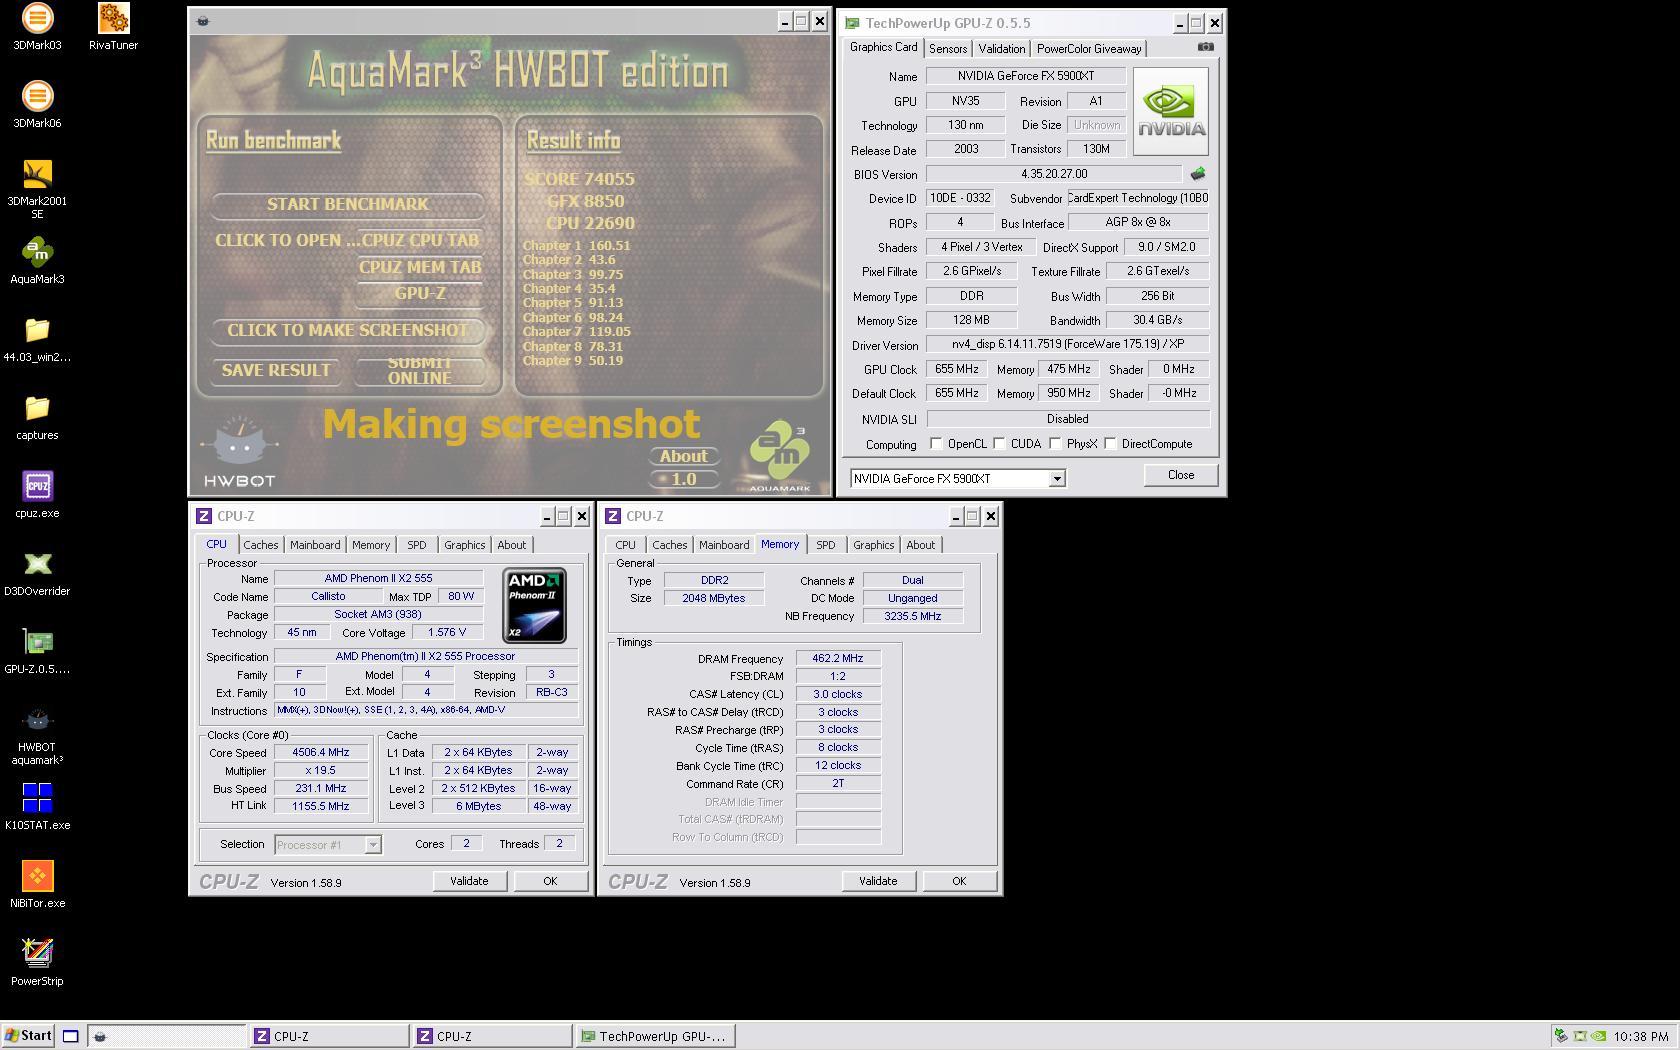Click the GPU-Z button in AquaMark
This screenshot has width=1680, height=1050.
420,293
